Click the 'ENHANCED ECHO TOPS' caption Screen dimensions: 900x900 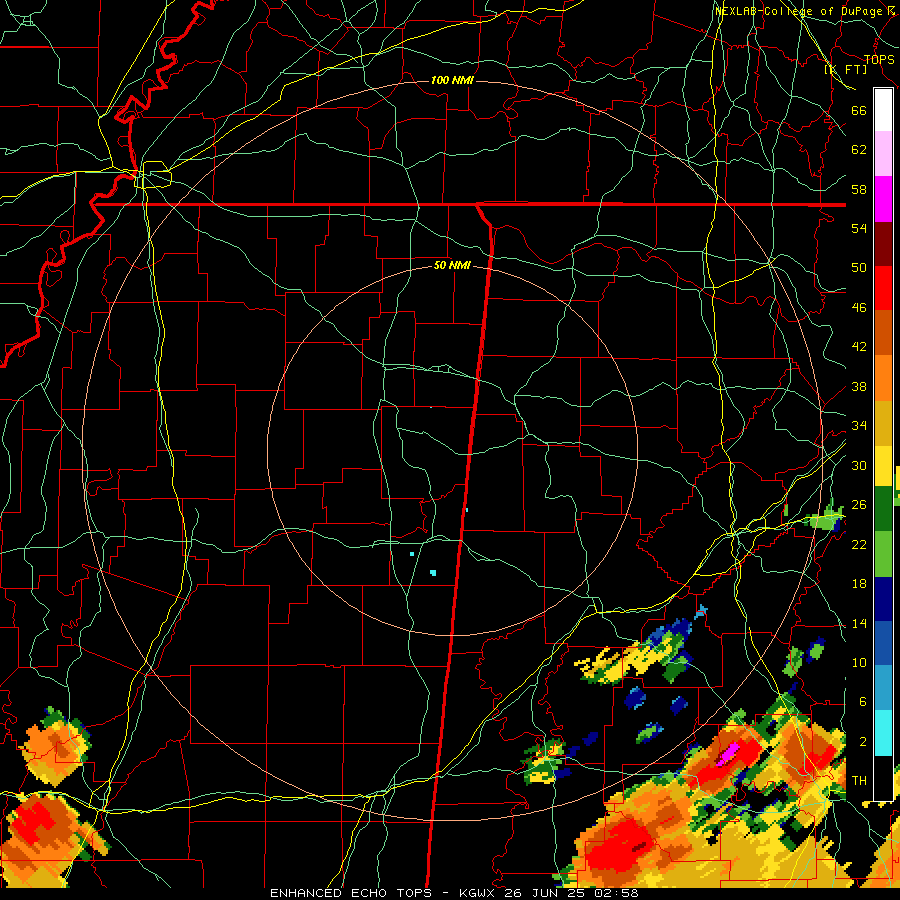(x=351, y=893)
